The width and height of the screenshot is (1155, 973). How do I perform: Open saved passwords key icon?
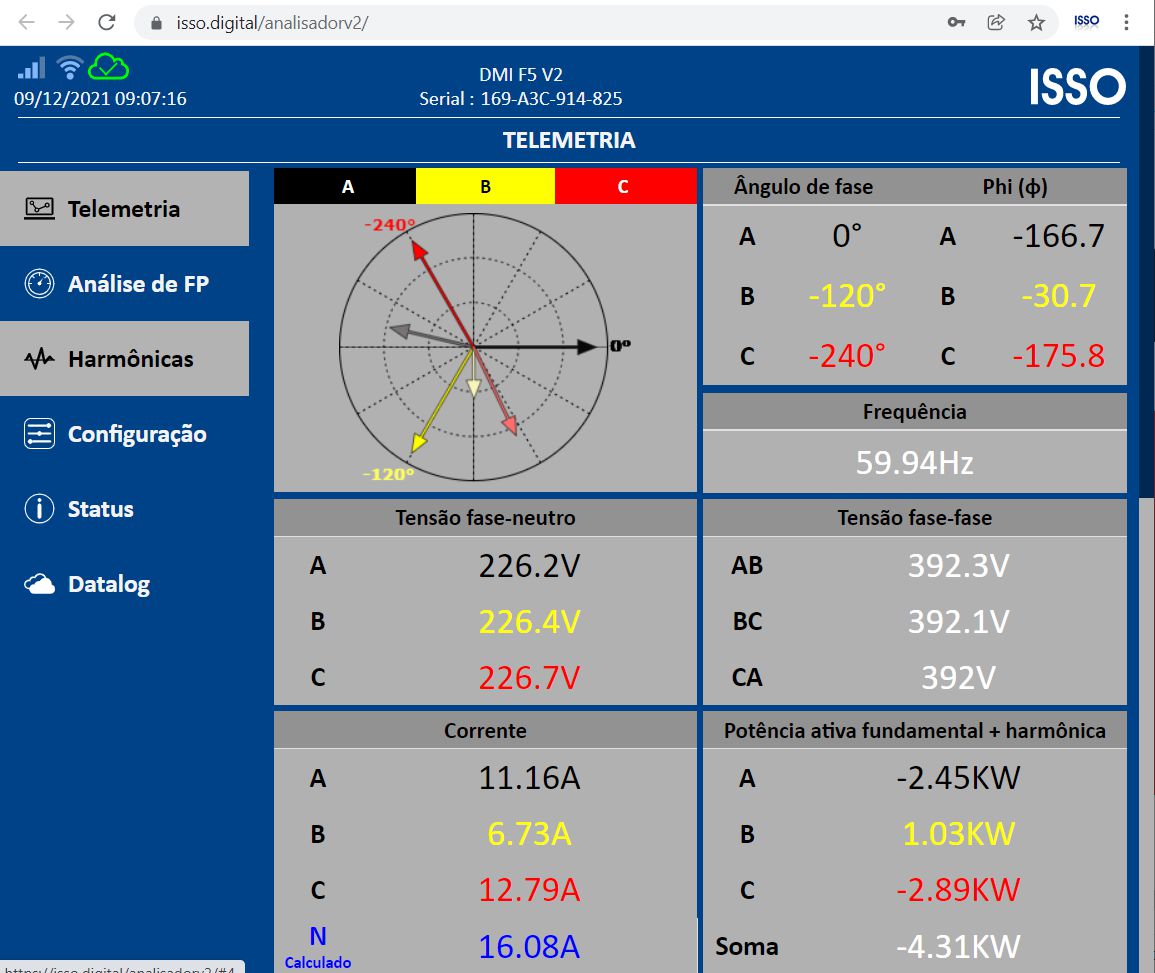956,22
